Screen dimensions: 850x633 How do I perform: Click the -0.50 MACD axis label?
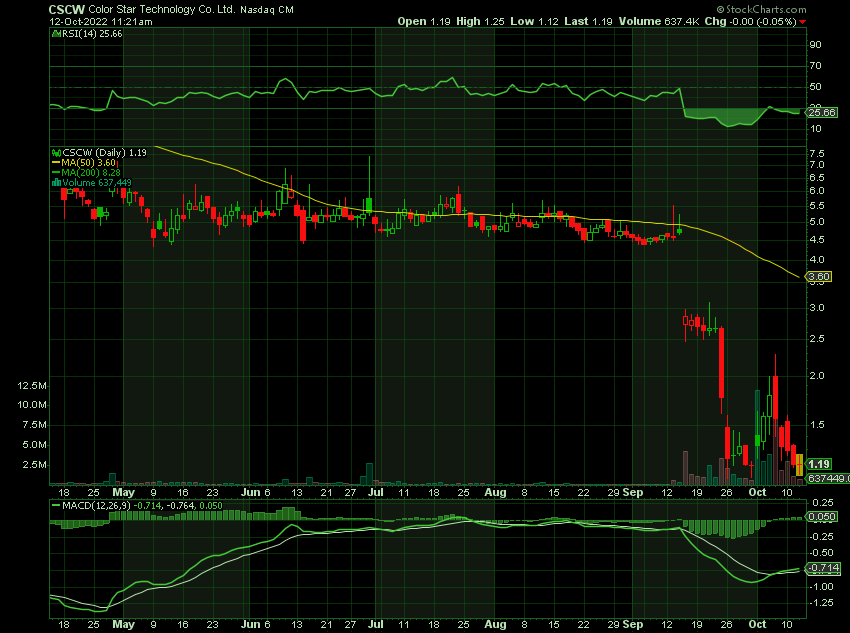click(822, 553)
